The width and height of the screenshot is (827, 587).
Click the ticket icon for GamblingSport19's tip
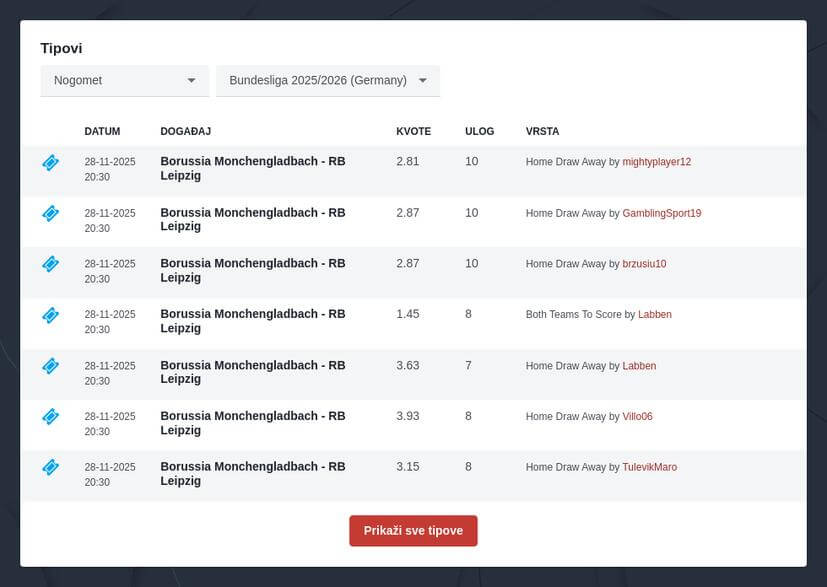(x=51, y=213)
